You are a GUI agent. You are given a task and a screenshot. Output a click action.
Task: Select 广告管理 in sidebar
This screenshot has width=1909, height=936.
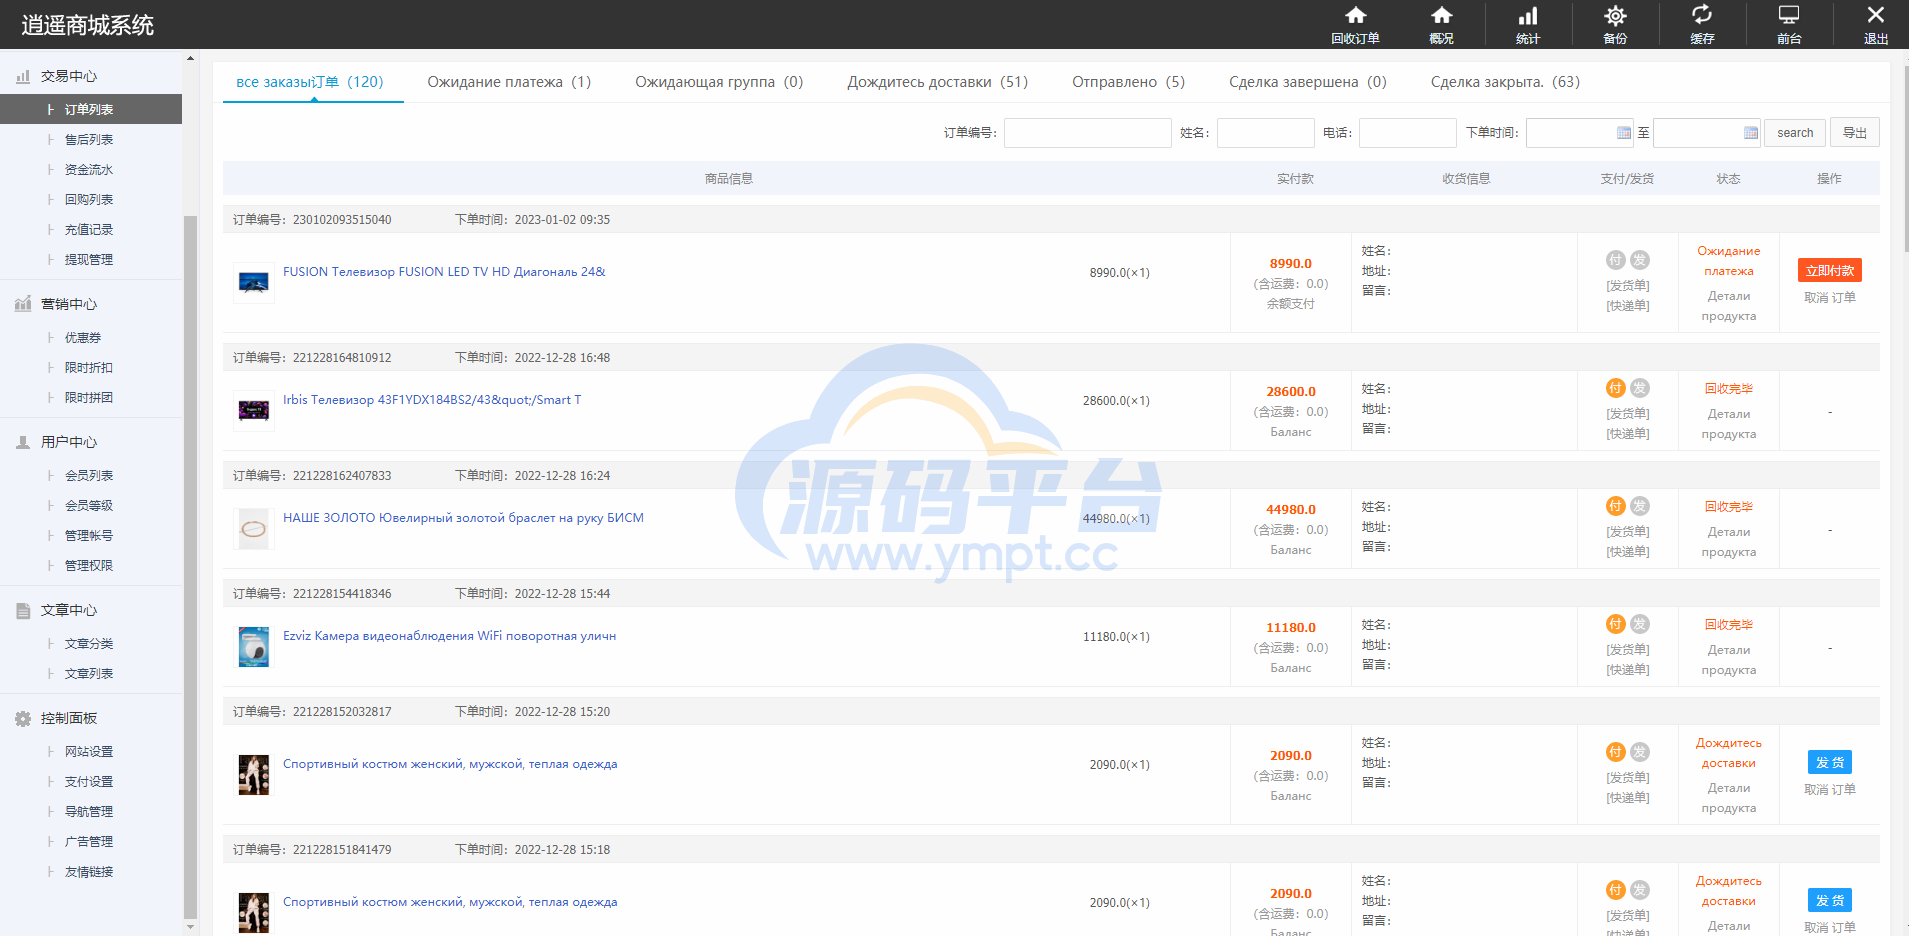89,842
